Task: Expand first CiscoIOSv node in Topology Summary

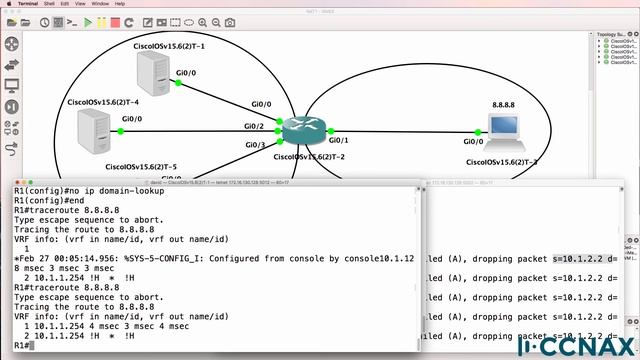Action: coord(599,41)
